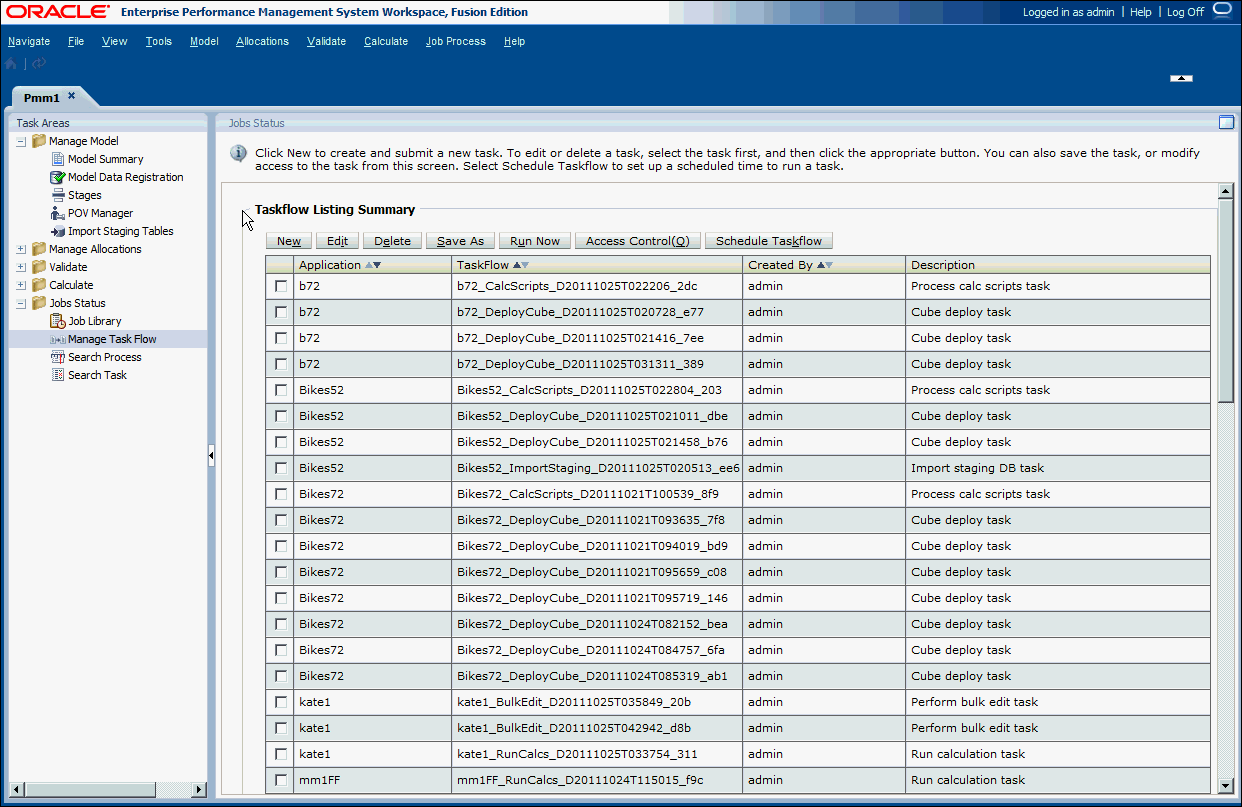Viewport: 1242px width, 807px height.
Task: Open the Allocations menu
Action: click(x=262, y=41)
